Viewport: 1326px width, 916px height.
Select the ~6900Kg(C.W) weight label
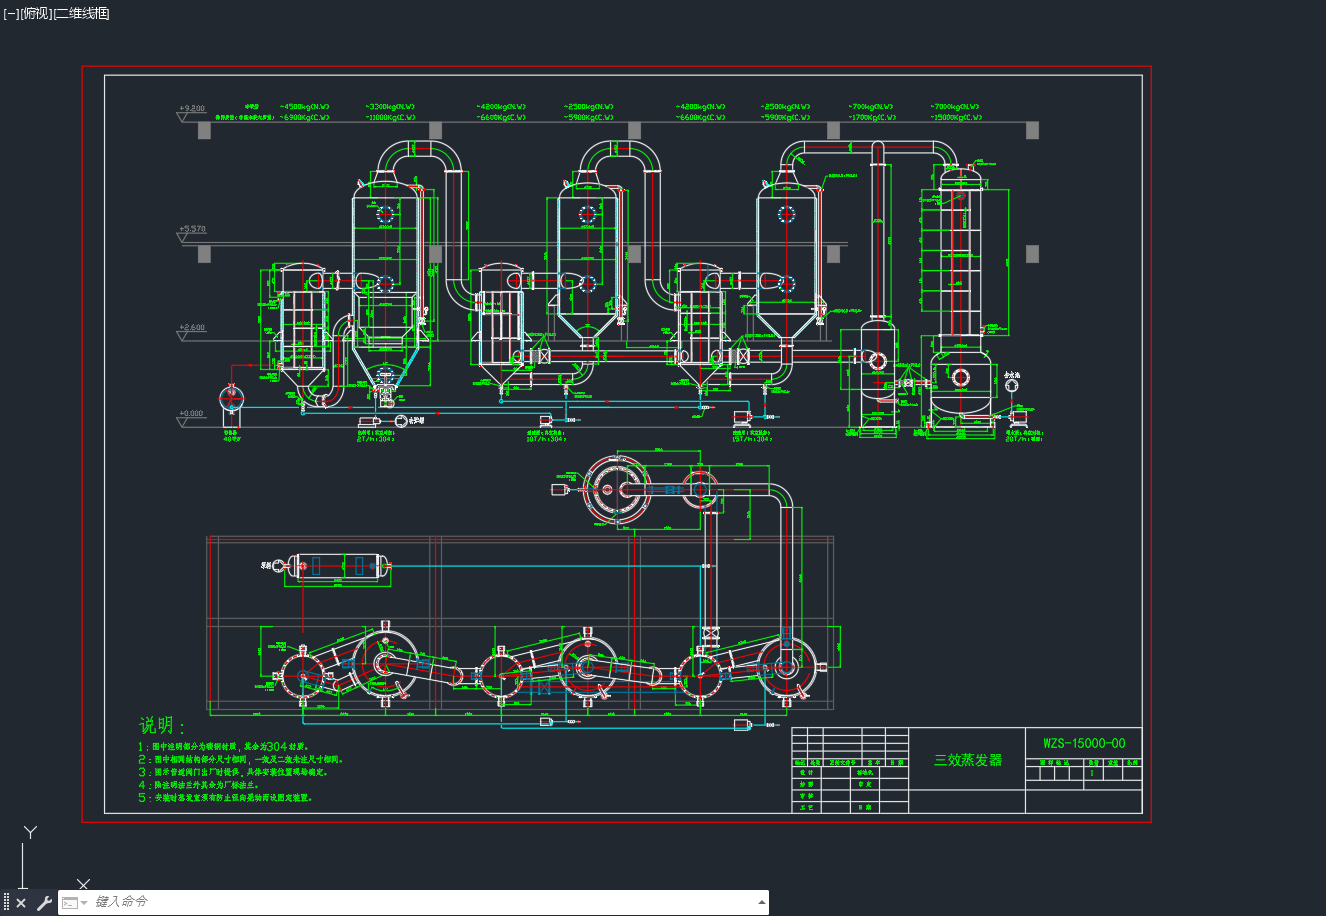pos(305,117)
